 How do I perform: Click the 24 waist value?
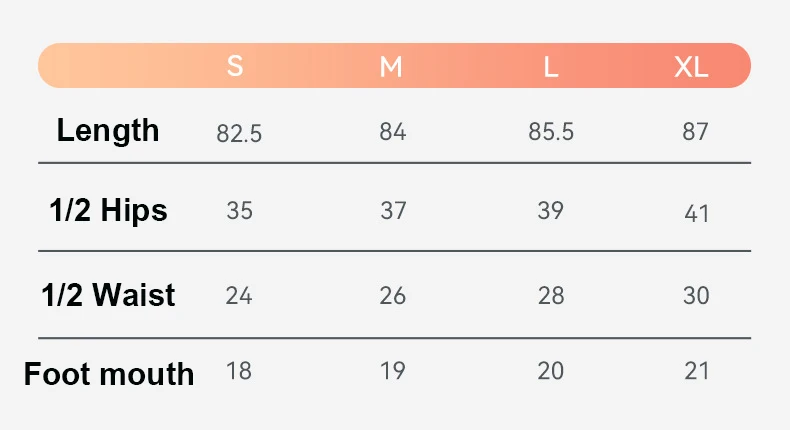pos(238,295)
